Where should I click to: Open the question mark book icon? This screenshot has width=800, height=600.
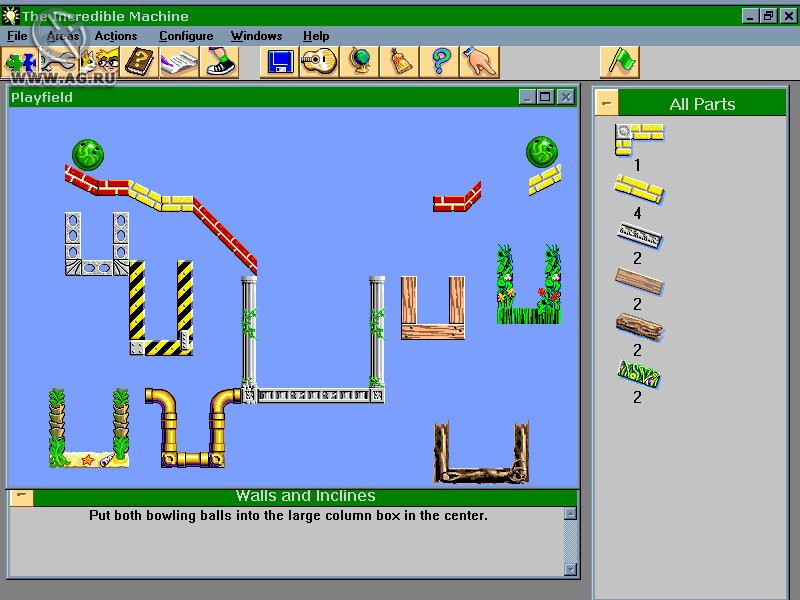tap(139, 62)
